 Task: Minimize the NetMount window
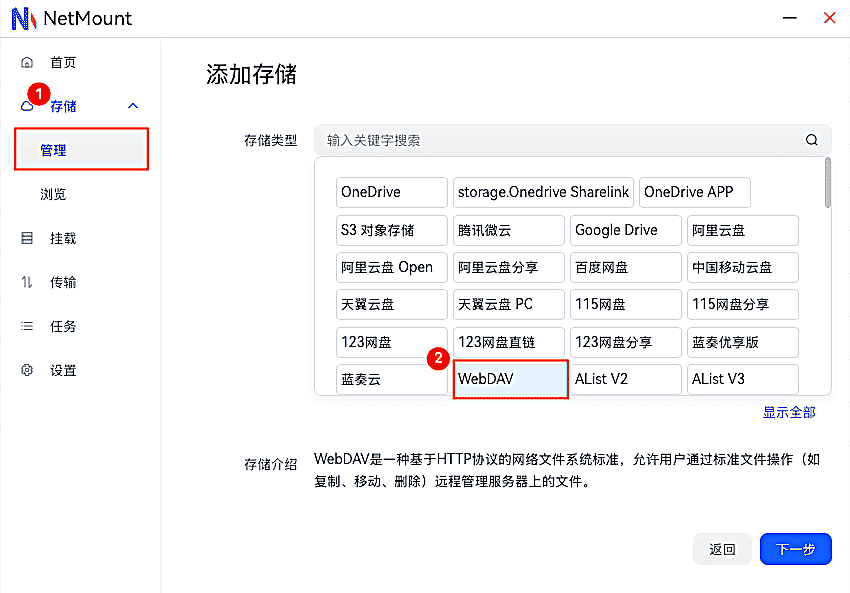790,18
